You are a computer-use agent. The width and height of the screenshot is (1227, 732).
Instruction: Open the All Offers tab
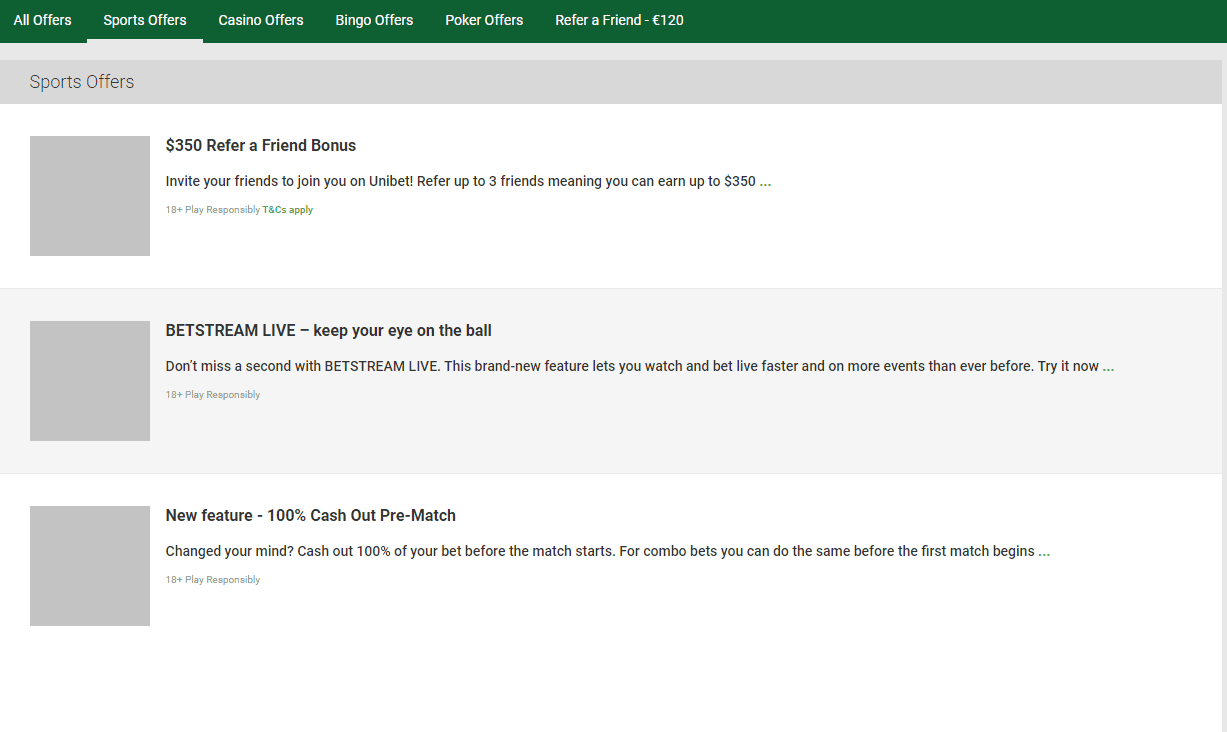(43, 20)
